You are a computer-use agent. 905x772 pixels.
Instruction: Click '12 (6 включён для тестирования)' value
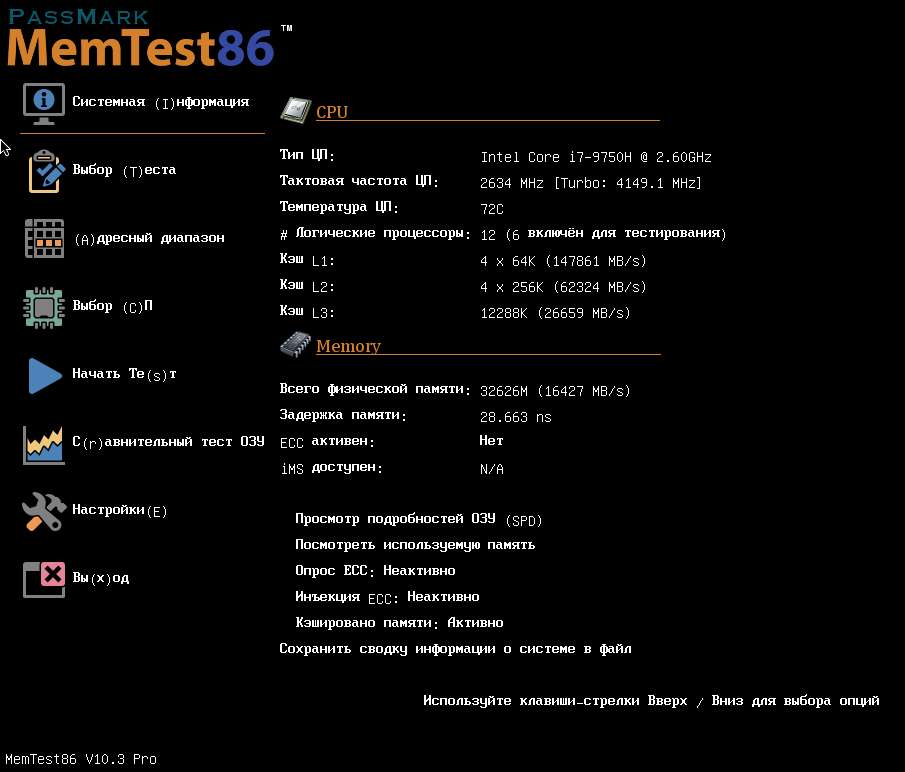[x=603, y=234]
